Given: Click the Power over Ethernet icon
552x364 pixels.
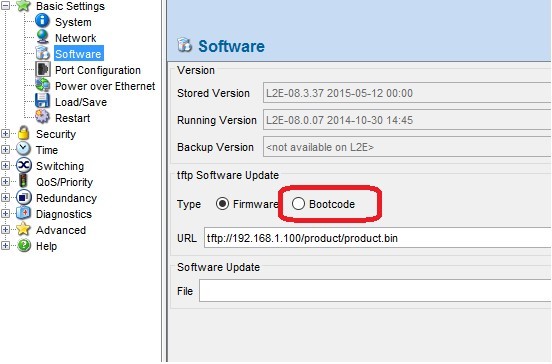Looking at the screenshot, I should (x=43, y=85).
